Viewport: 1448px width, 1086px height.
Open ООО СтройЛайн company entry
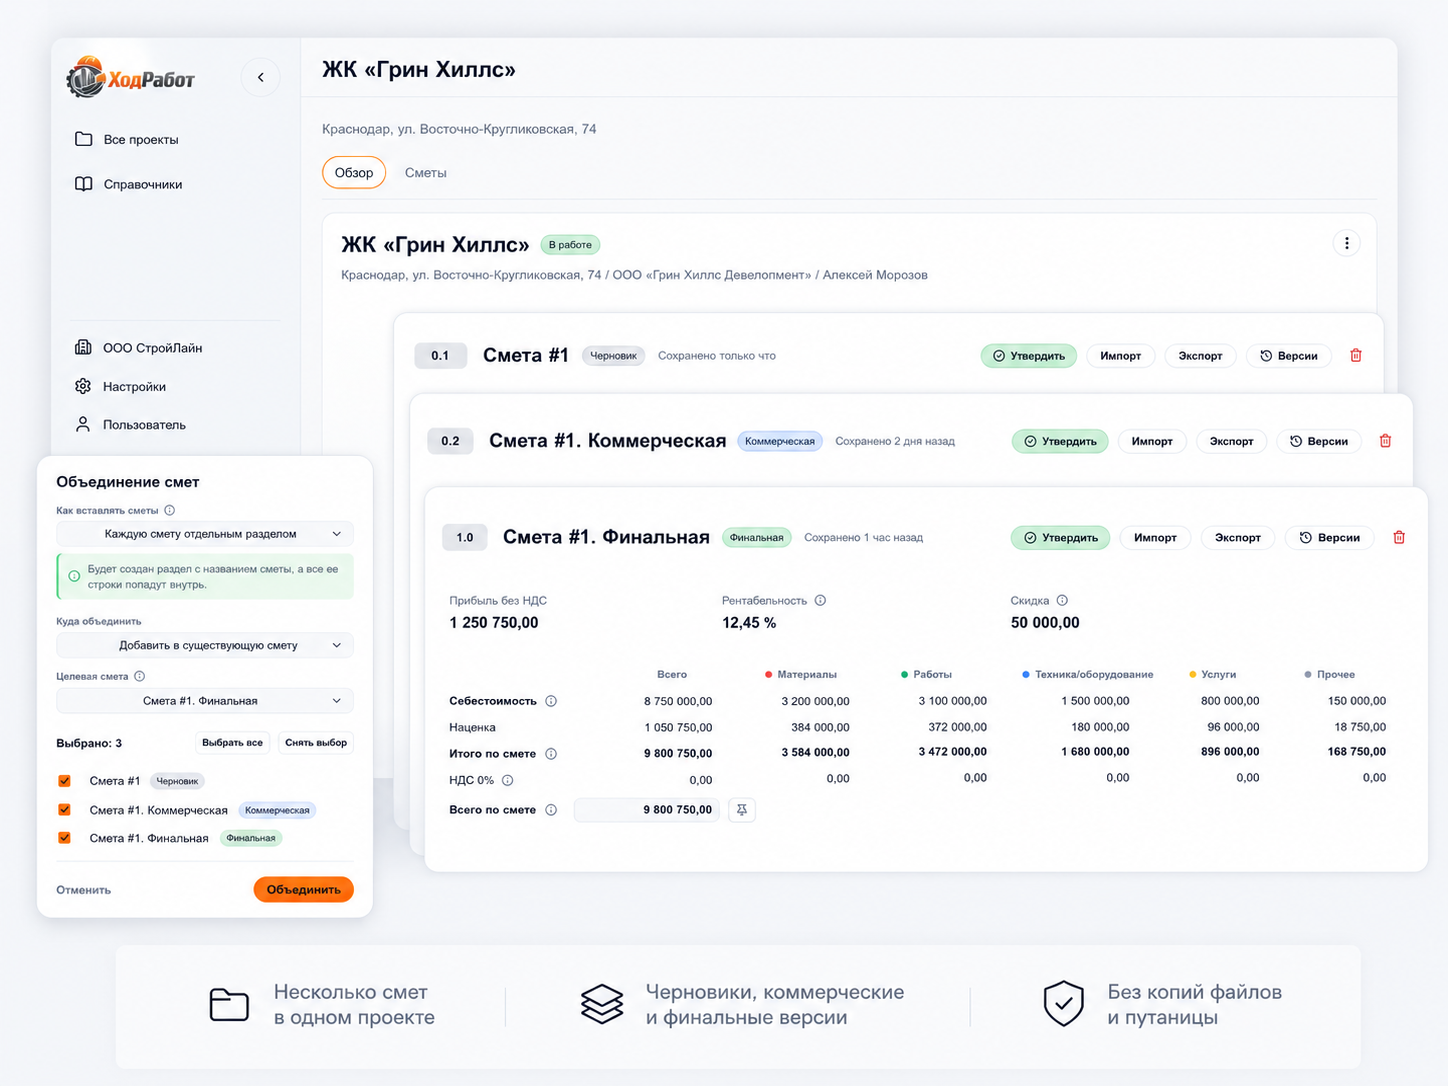coord(139,348)
